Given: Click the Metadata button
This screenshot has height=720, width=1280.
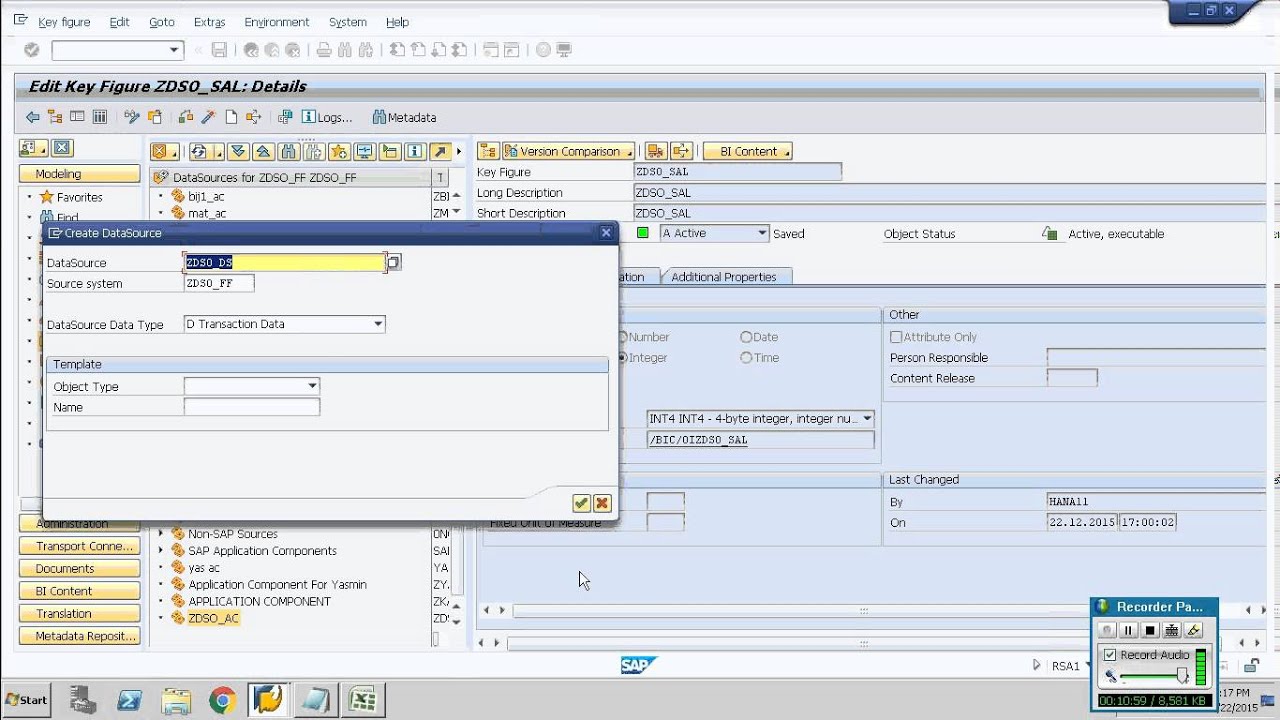Looking at the screenshot, I should coord(404,117).
